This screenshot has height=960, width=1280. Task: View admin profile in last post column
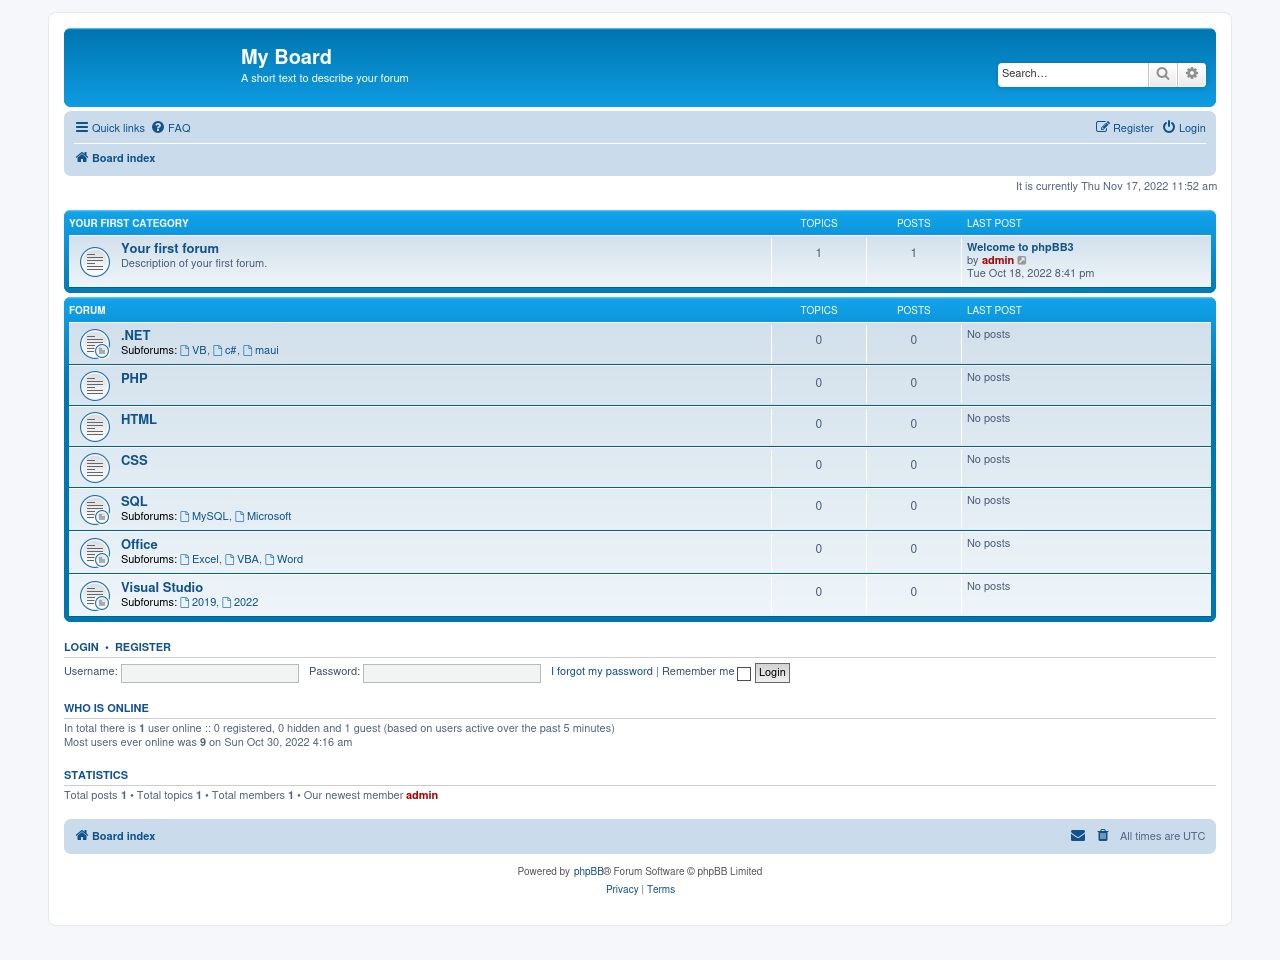(998, 260)
